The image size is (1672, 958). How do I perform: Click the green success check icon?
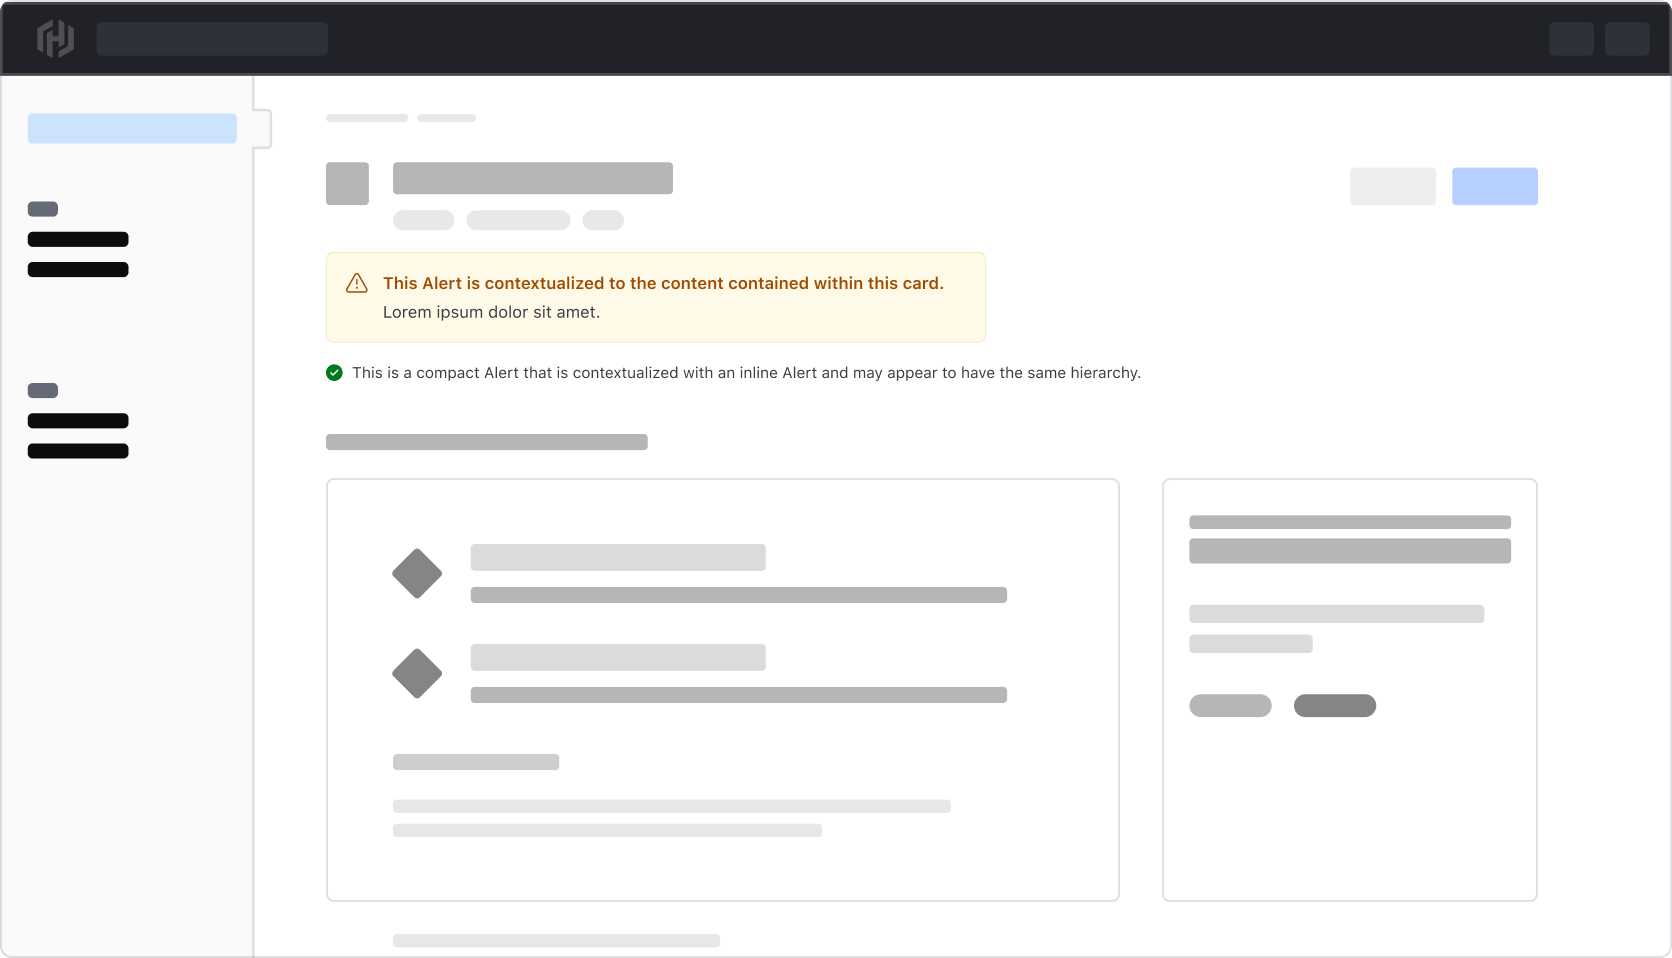coord(335,372)
